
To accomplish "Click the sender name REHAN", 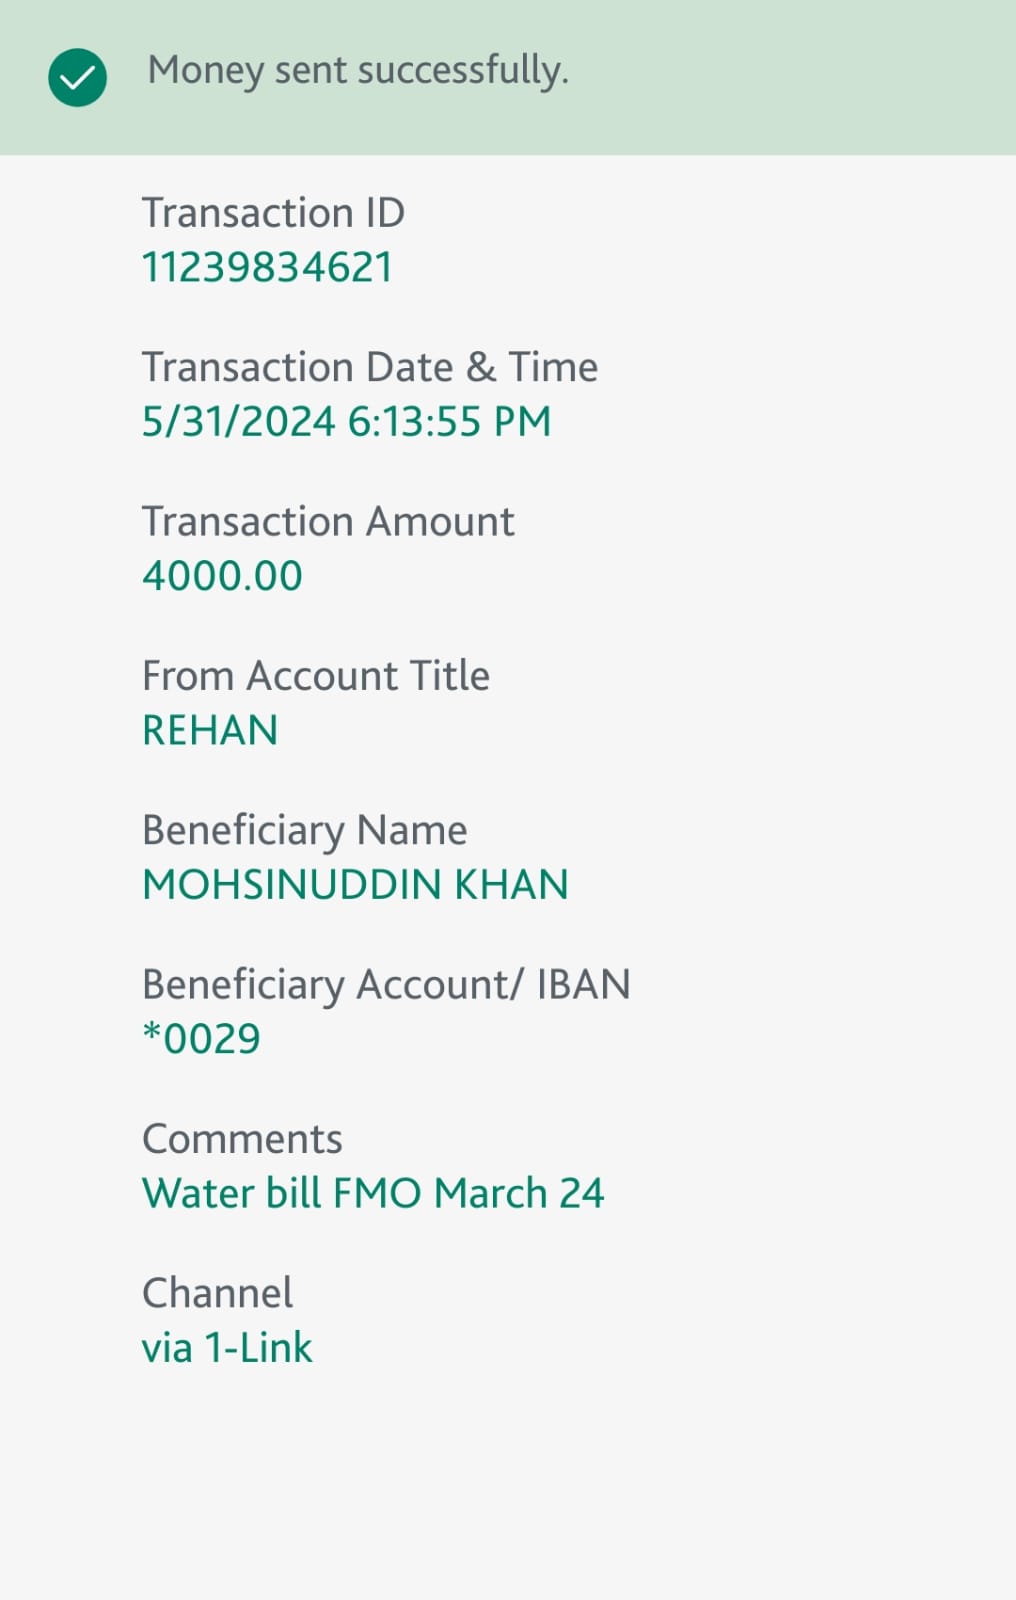I will 210,730.
